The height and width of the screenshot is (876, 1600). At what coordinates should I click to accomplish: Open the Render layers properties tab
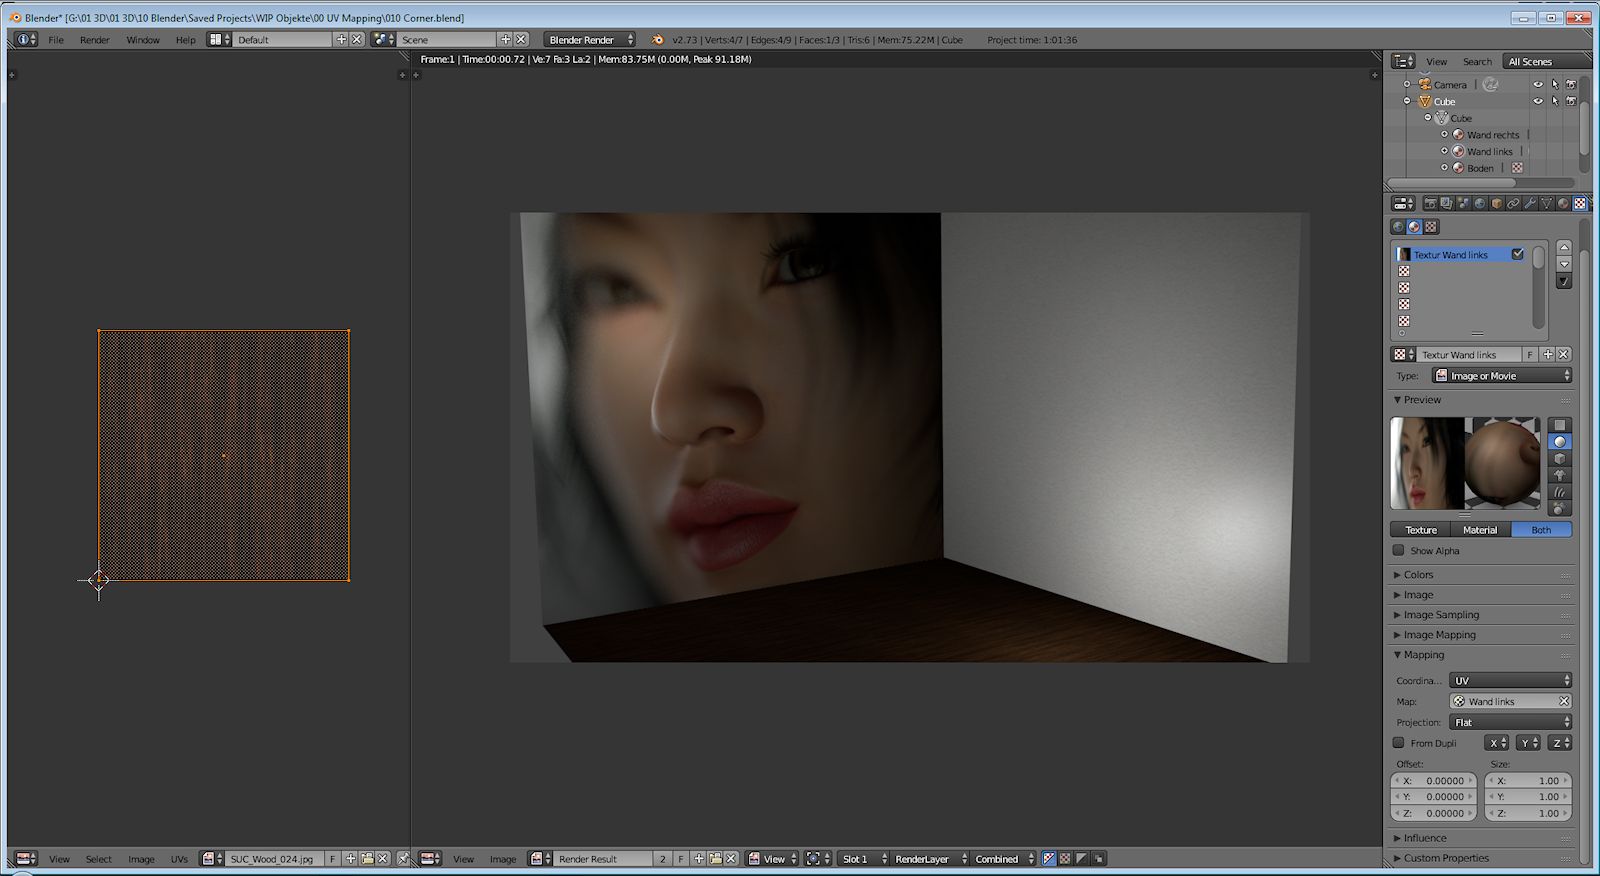tap(1446, 203)
